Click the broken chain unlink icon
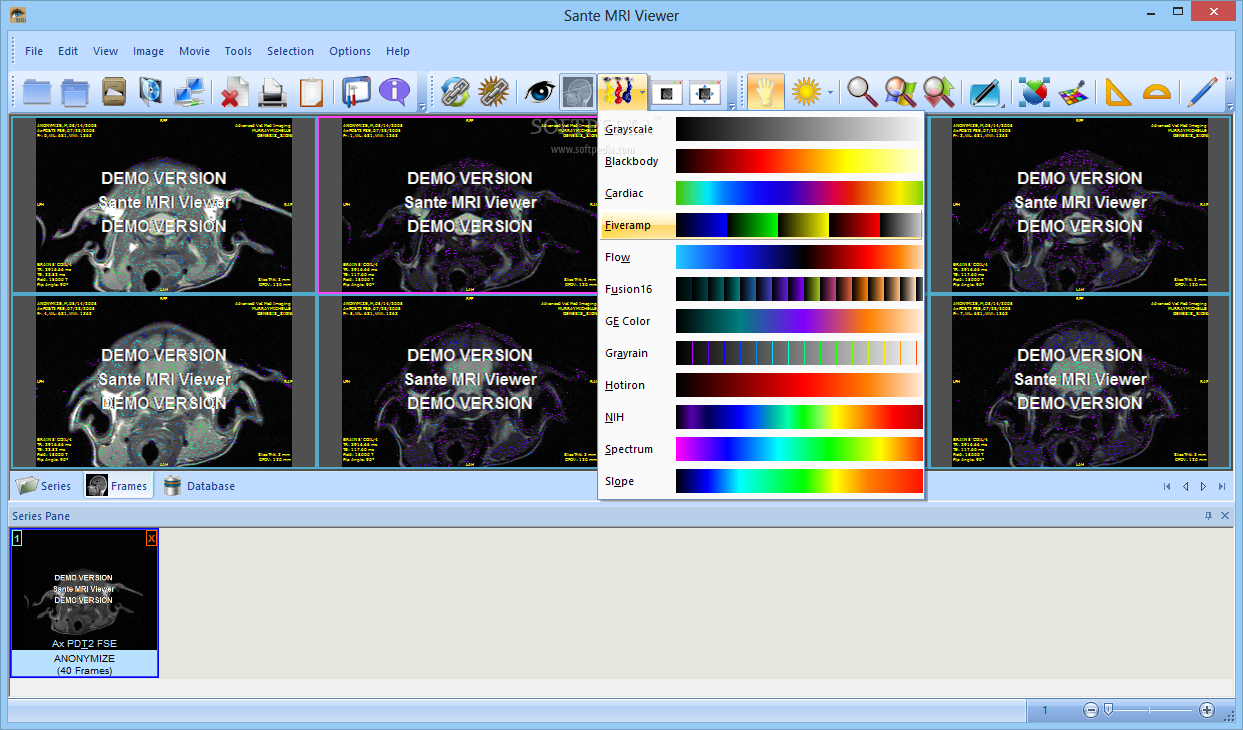The height and width of the screenshot is (730, 1243). point(493,92)
